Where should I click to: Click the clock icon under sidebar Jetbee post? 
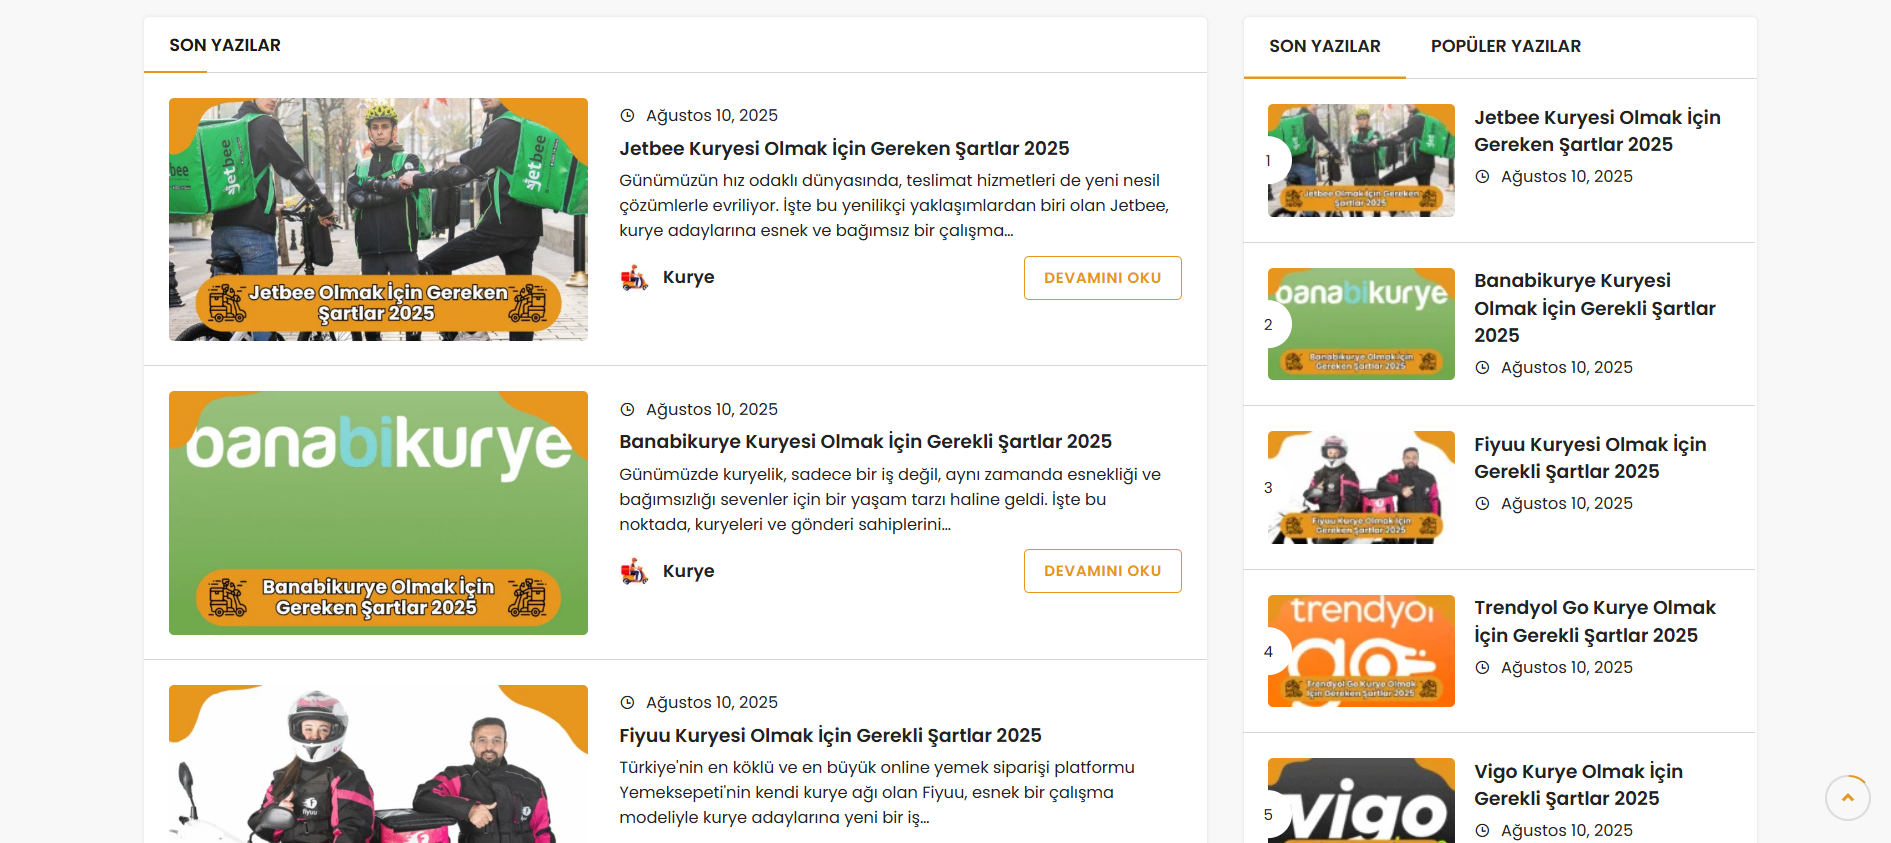(x=1482, y=177)
